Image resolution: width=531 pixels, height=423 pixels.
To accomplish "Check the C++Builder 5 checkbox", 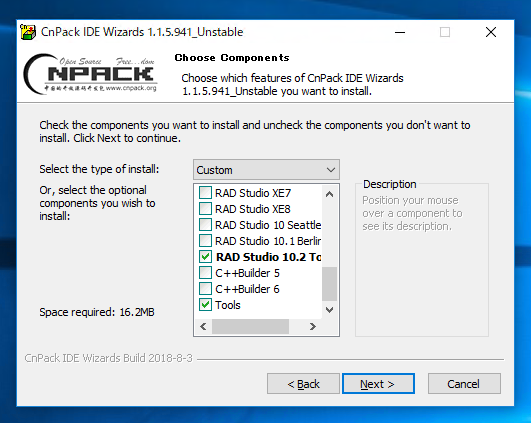I will pos(205,273).
